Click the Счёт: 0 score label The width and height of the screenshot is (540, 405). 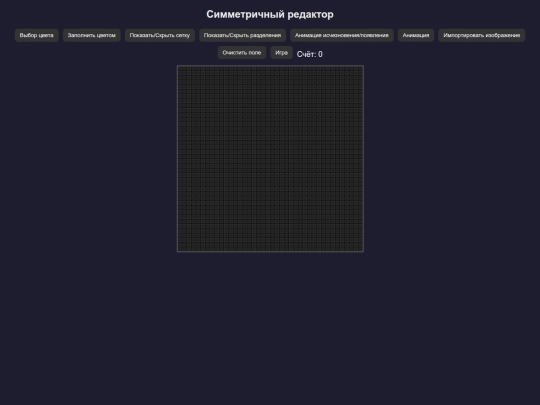point(310,54)
